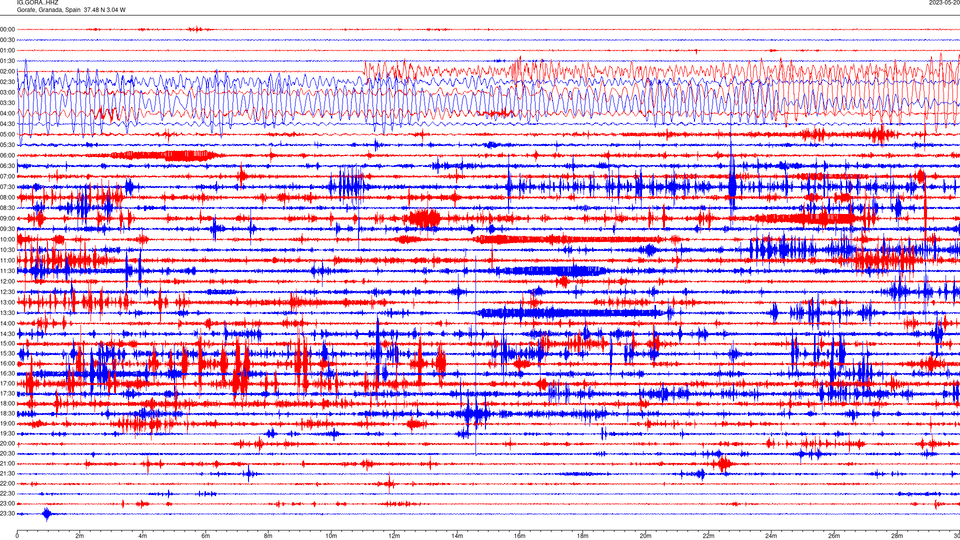
Task: Select the 06:00 time row label
Action: click(7, 156)
